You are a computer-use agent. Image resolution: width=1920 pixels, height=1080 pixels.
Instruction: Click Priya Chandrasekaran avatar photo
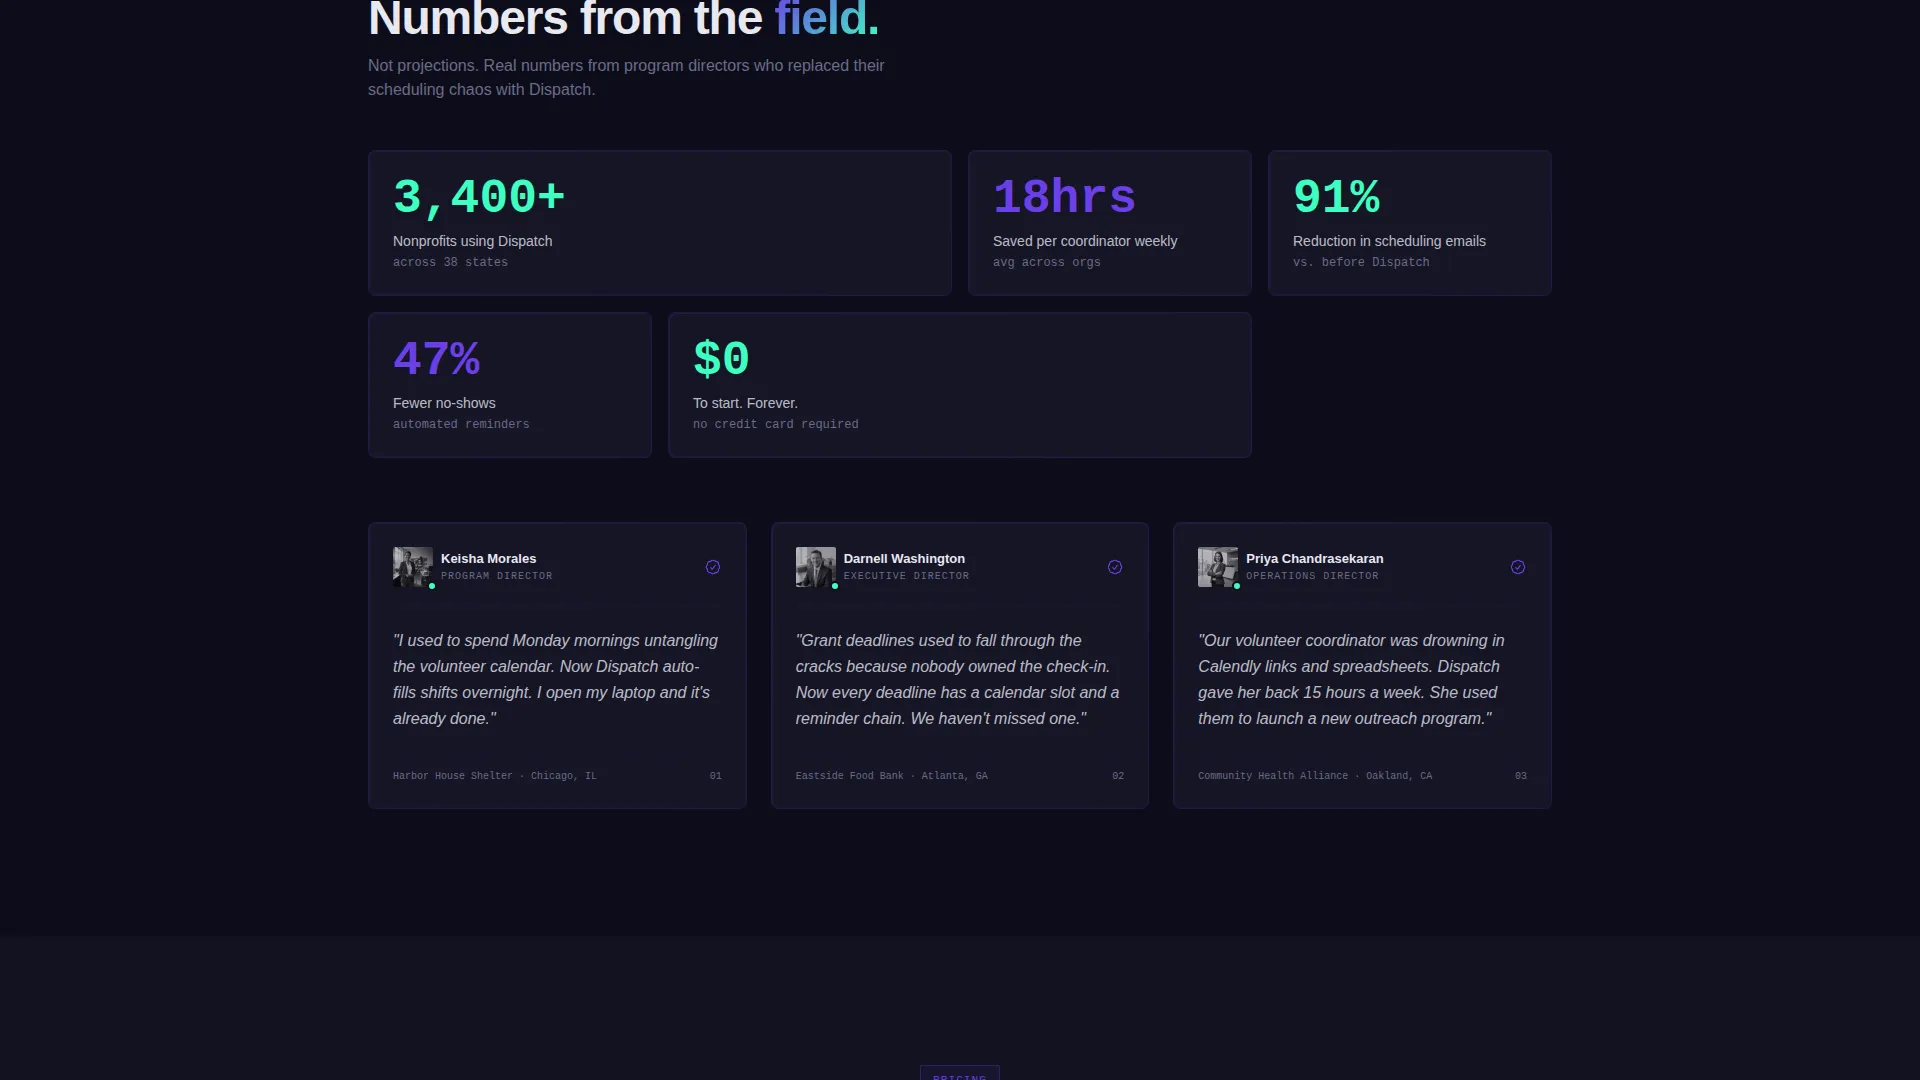tap(1218, 567)
